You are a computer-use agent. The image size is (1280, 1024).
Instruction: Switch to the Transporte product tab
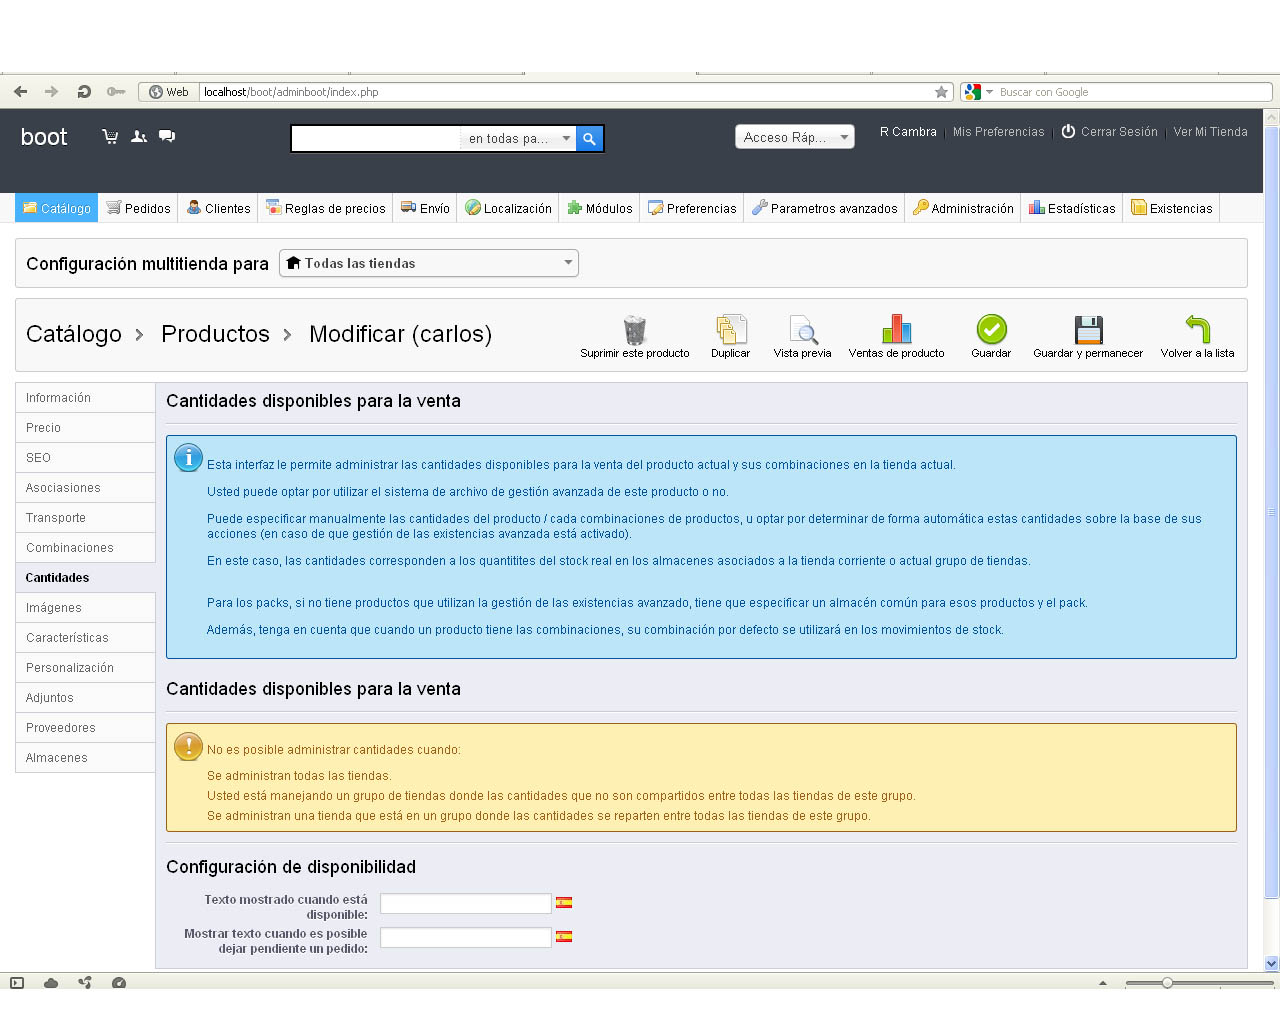click(x=85, y=518)
